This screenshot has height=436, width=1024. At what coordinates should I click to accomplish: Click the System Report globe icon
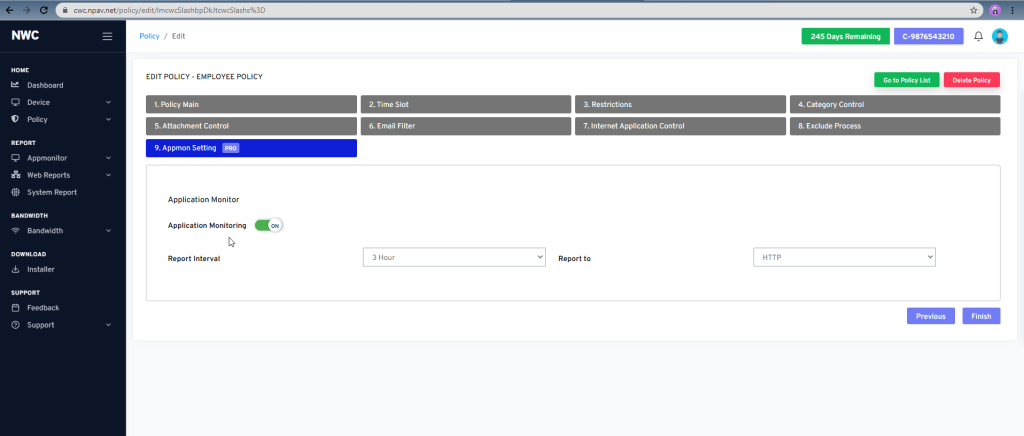coord(15,192)
